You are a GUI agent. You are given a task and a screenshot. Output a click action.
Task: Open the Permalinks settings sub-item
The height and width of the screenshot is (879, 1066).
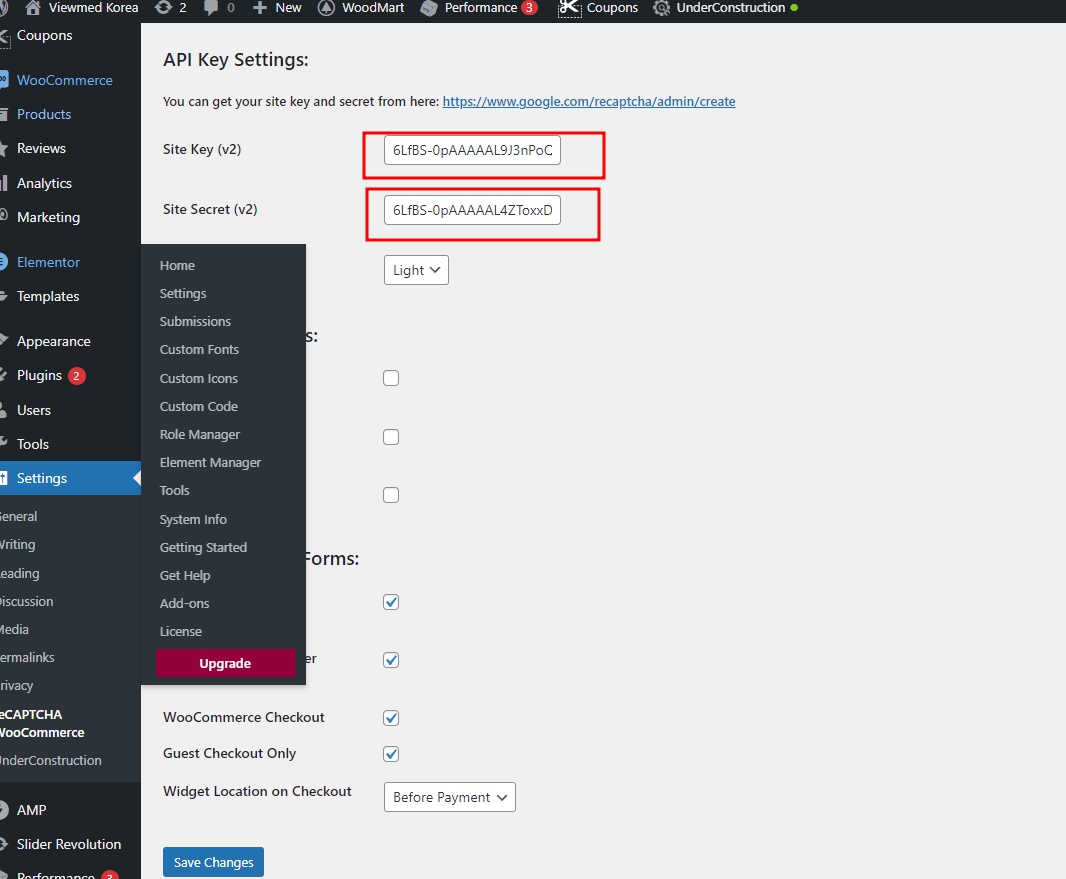pos(27,657)
